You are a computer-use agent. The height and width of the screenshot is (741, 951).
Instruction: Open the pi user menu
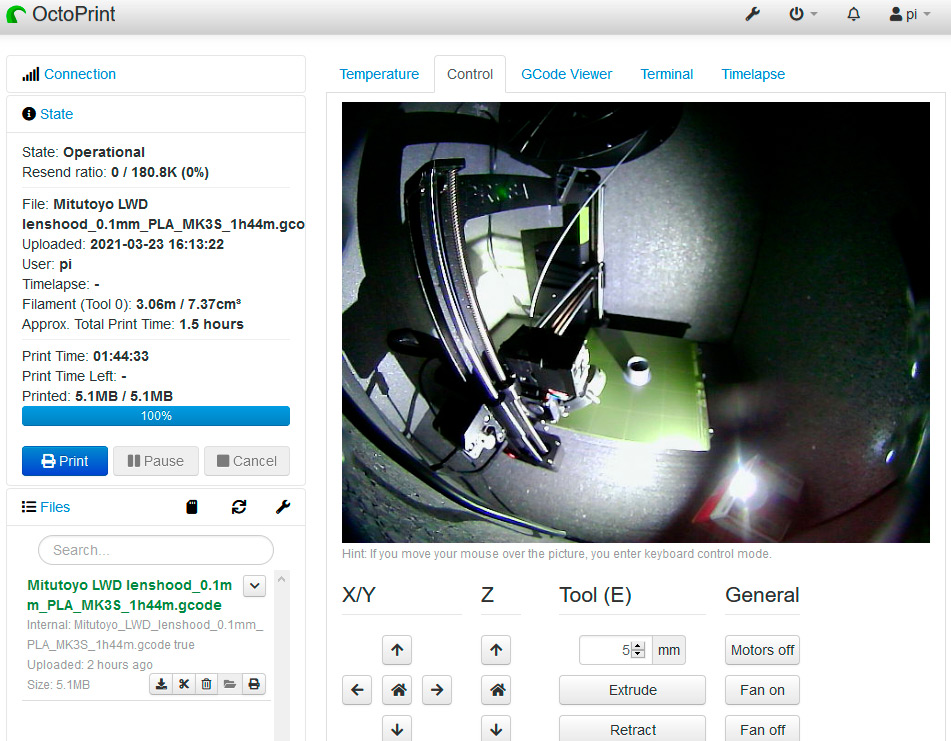click(909, 15)
